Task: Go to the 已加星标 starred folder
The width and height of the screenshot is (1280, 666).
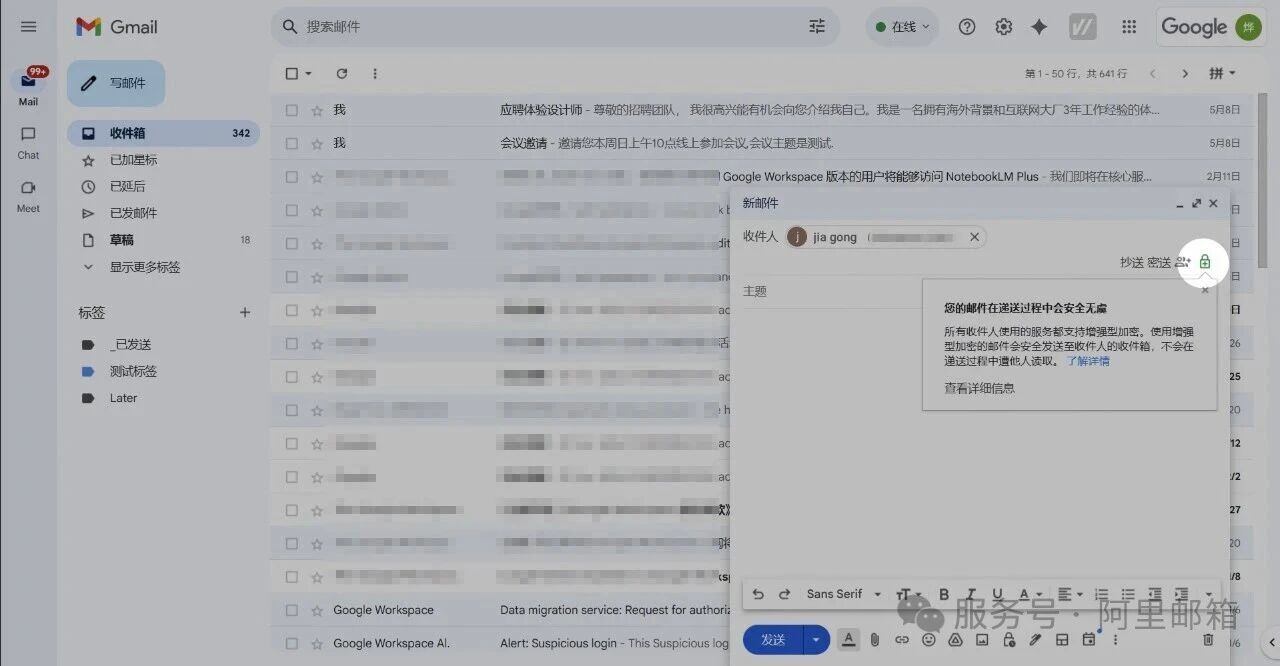Action: tap(133, 160)
